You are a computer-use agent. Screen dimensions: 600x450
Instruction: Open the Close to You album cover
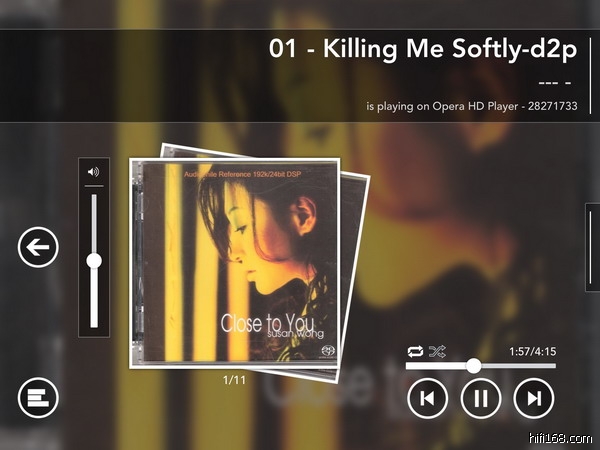[235, 263]
